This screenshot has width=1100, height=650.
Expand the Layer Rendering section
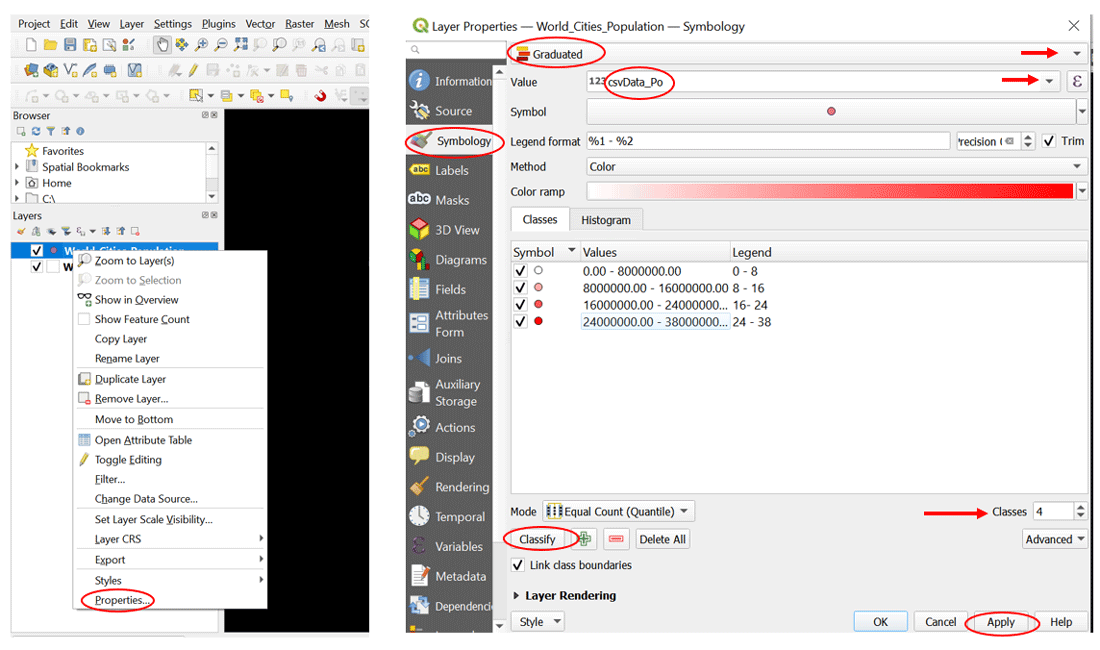(516, 595)
